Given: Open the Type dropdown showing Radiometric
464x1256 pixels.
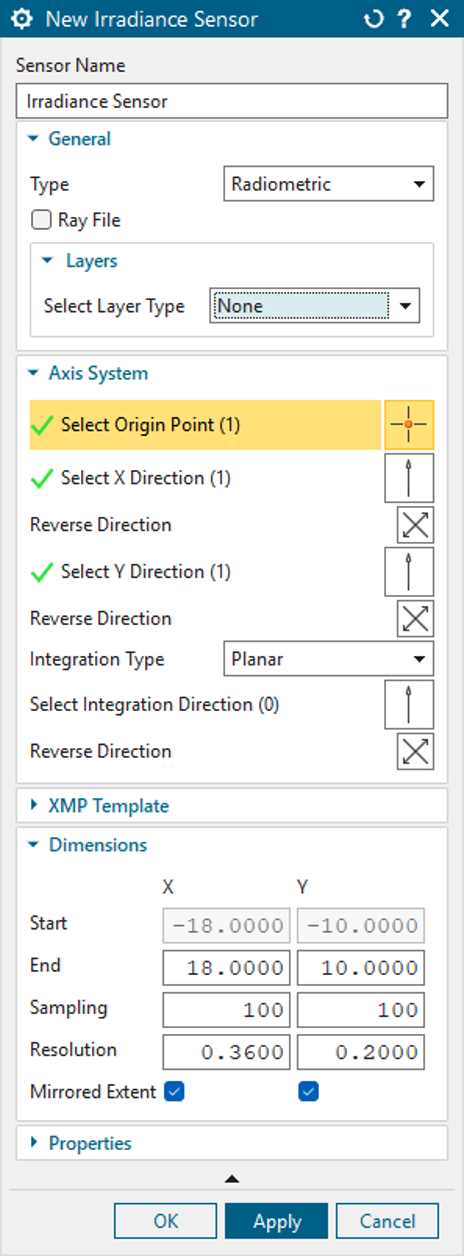Looking at the screenshot, I should click(328, 184).
